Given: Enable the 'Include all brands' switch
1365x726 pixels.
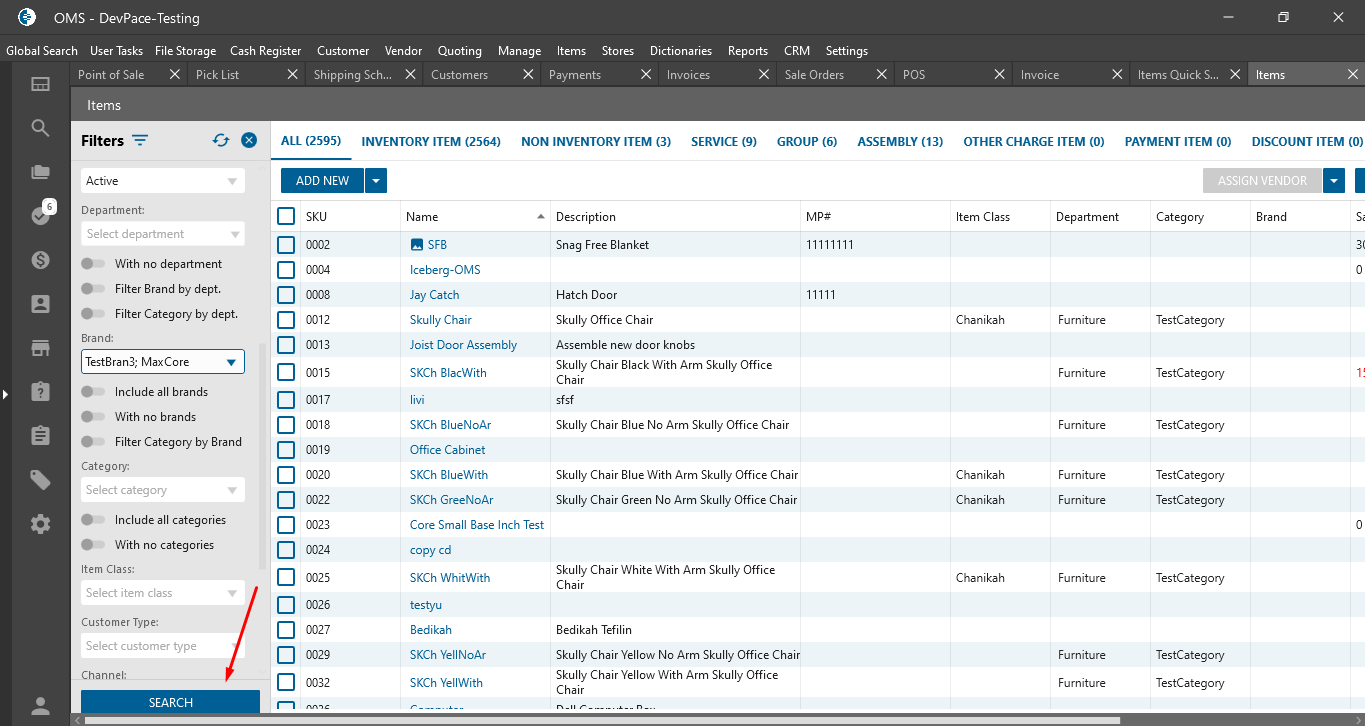Looking at the screenshot, I should coord(94,392).
